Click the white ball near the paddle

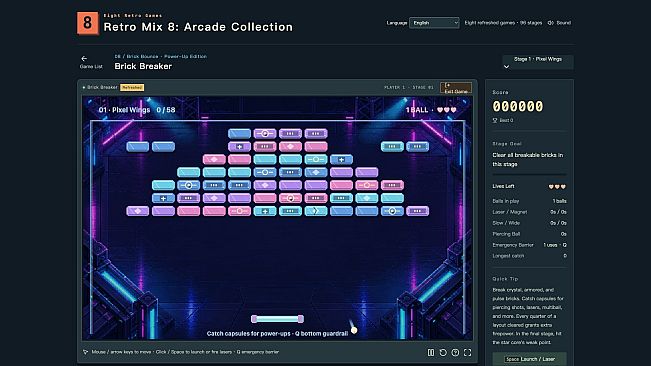[x=354, y=330]
